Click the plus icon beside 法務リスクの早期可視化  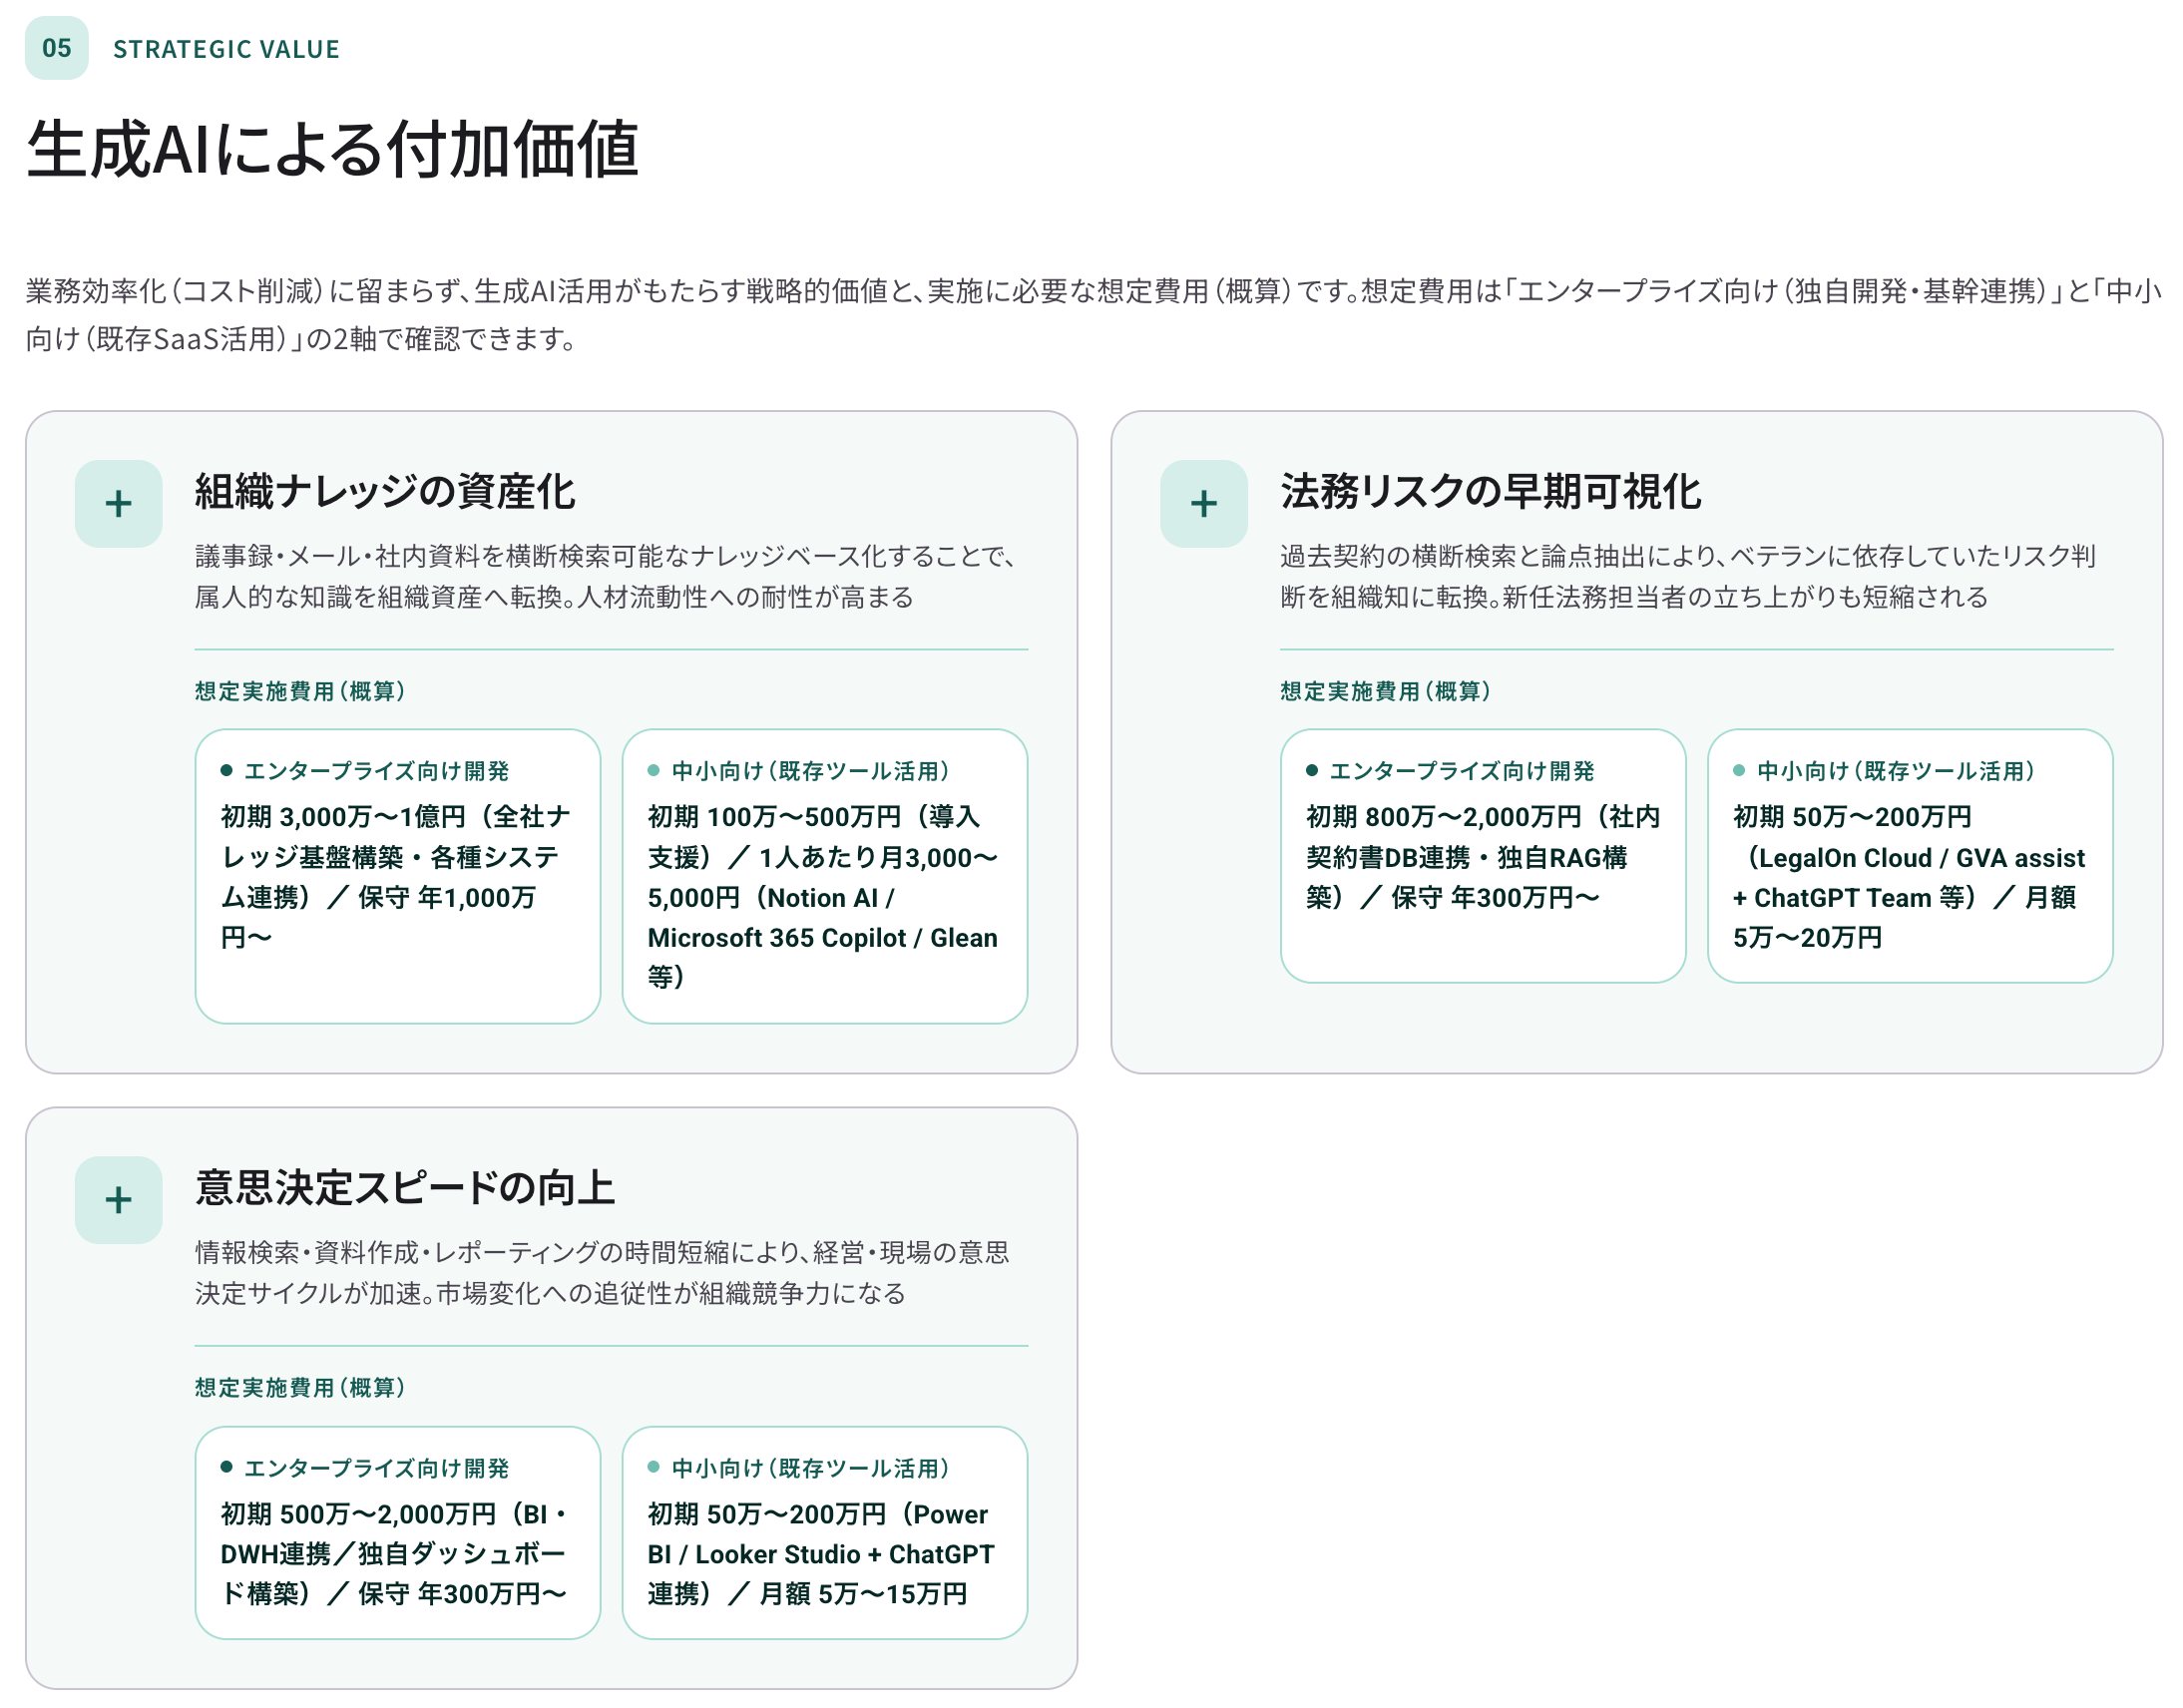click(x=1203, y=503)
